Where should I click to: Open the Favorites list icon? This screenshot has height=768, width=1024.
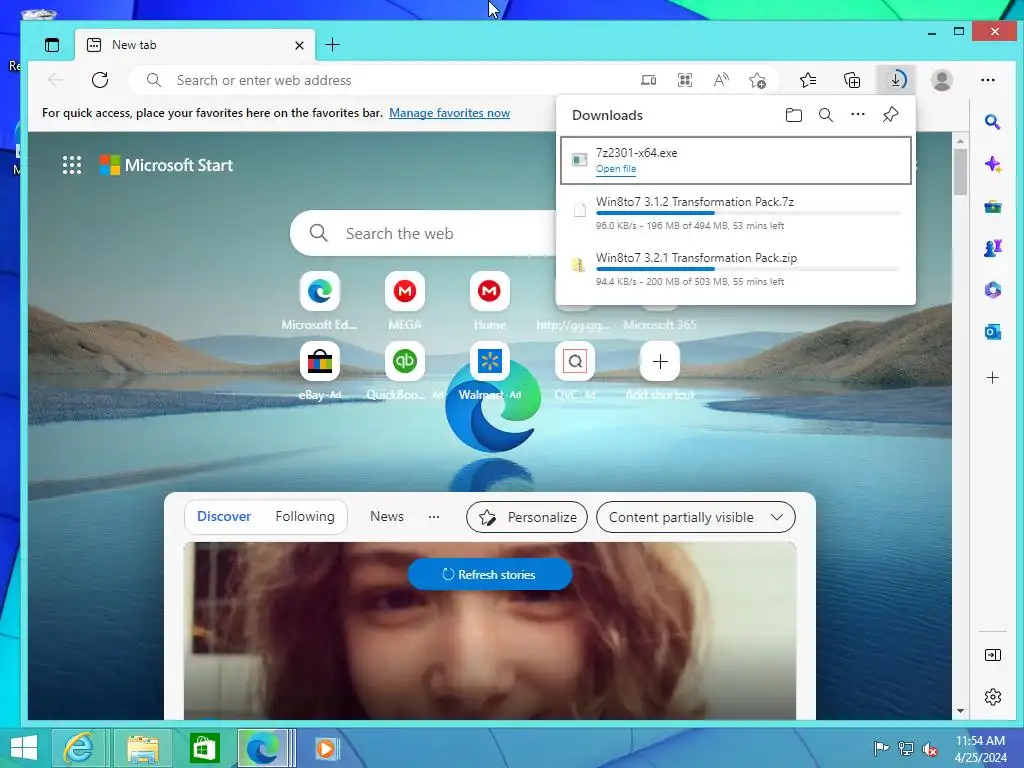coord(808,80)
